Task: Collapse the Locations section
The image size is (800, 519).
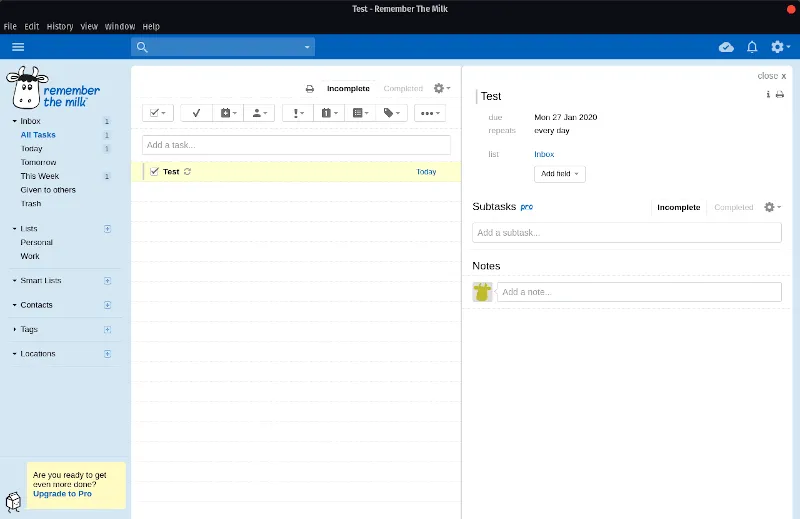Action: (x=14, y=354)
